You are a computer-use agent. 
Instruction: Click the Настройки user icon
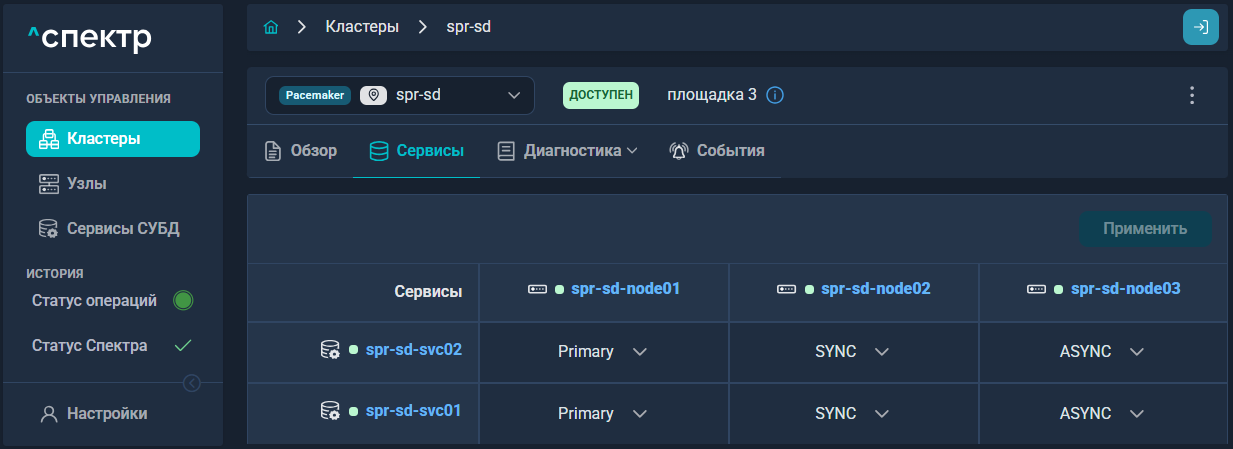tap(49, 414)
